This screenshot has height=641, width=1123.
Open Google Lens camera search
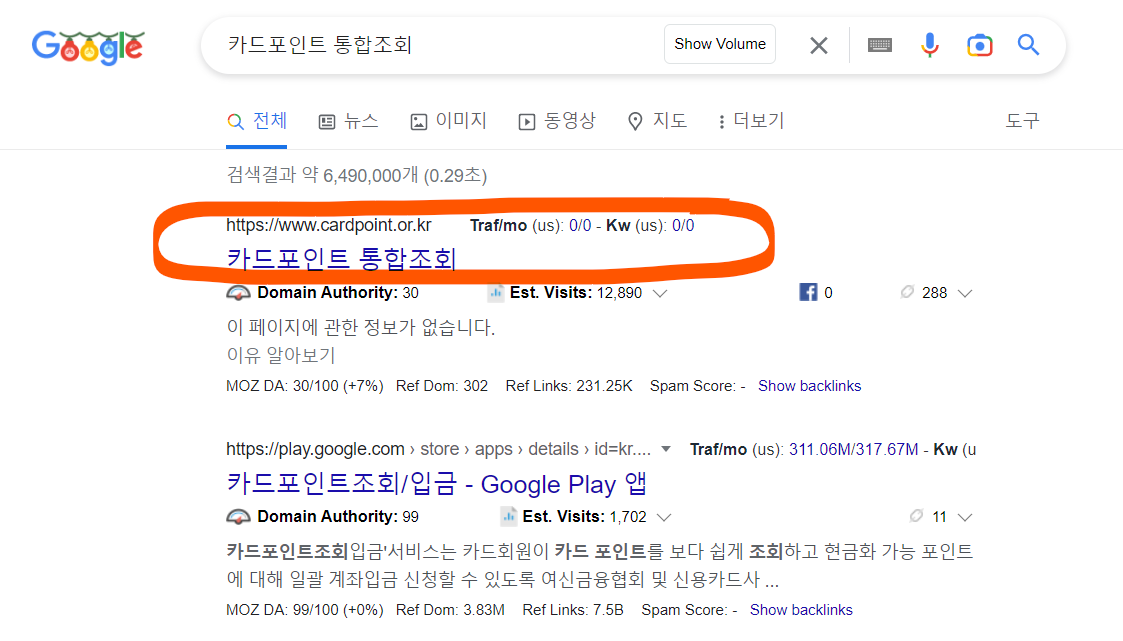click(979, 44)
